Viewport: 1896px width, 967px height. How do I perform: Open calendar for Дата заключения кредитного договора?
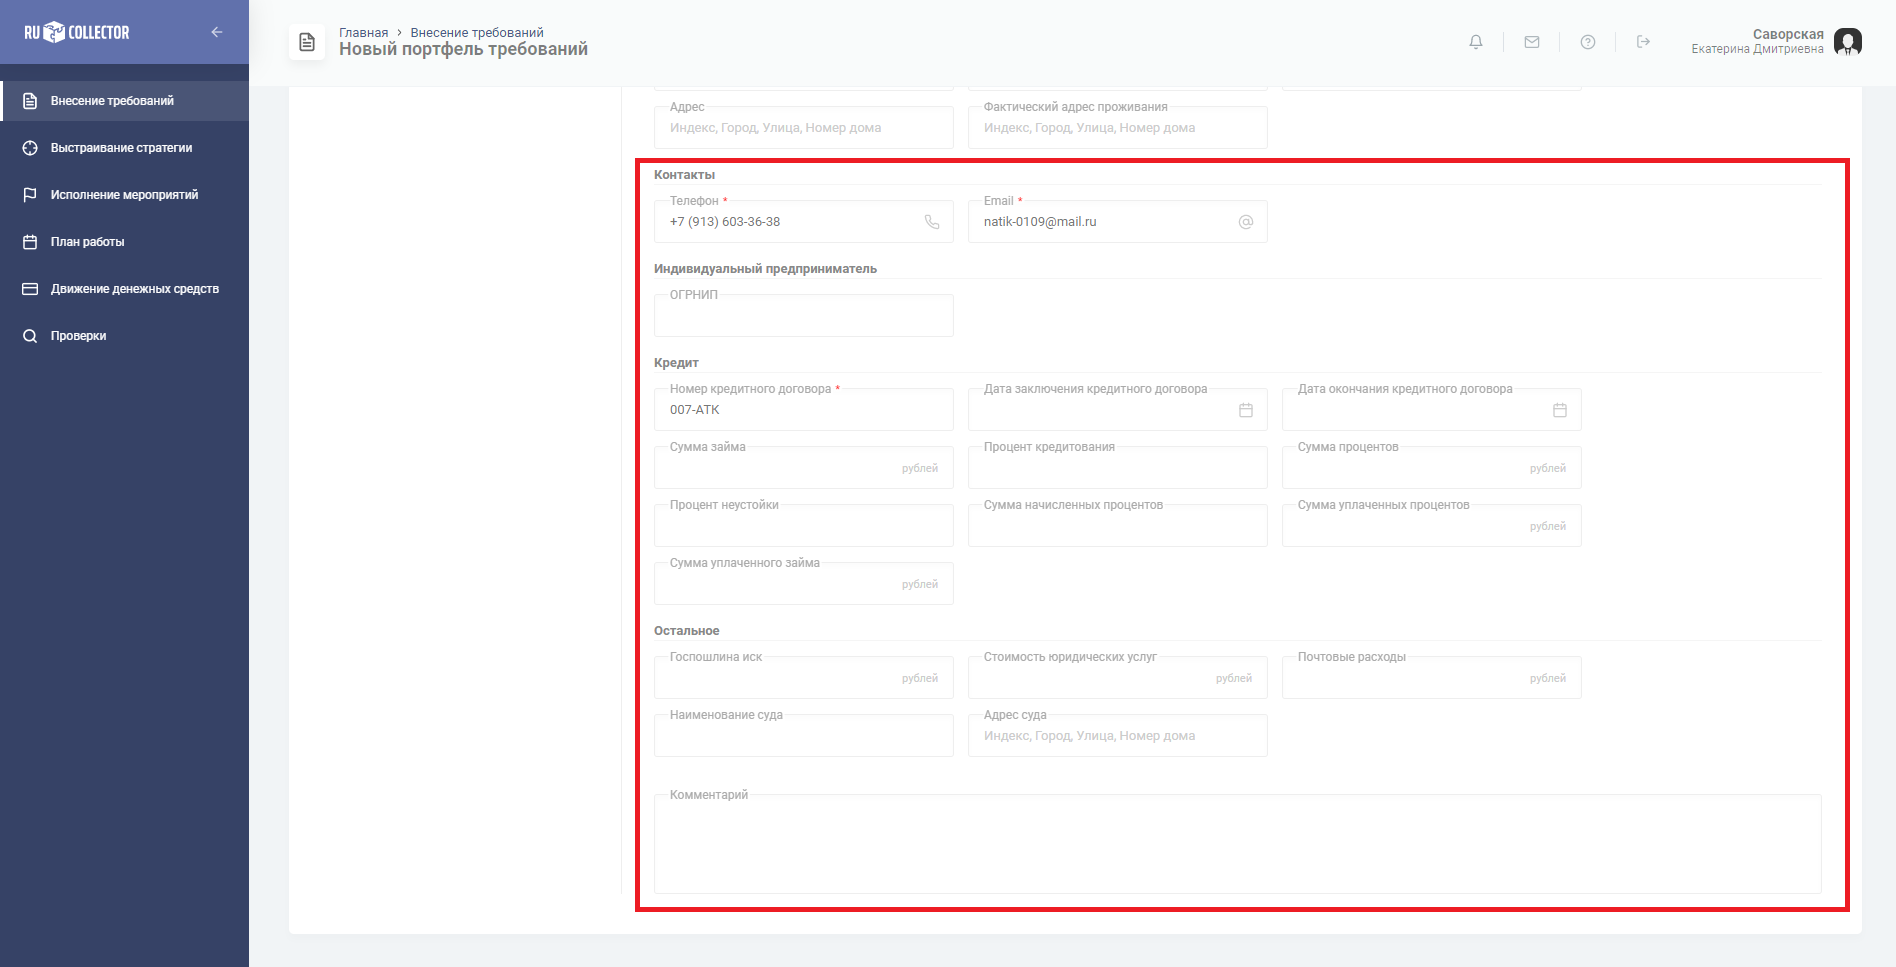tap(1246, 410)
